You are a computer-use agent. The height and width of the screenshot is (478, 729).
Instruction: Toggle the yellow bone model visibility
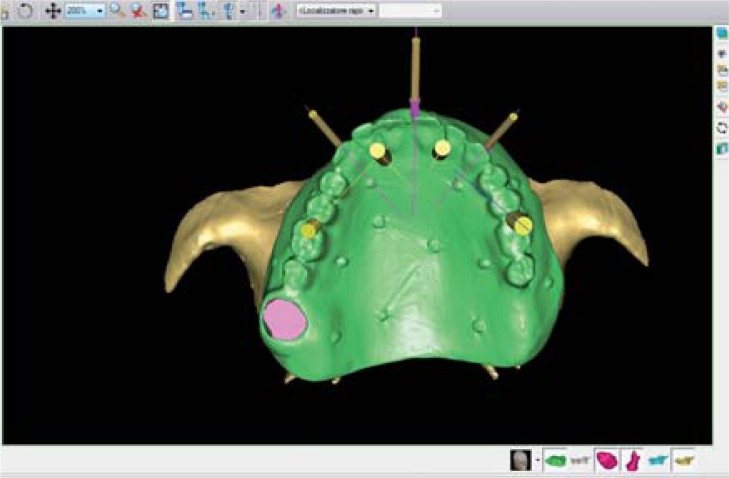684,460
